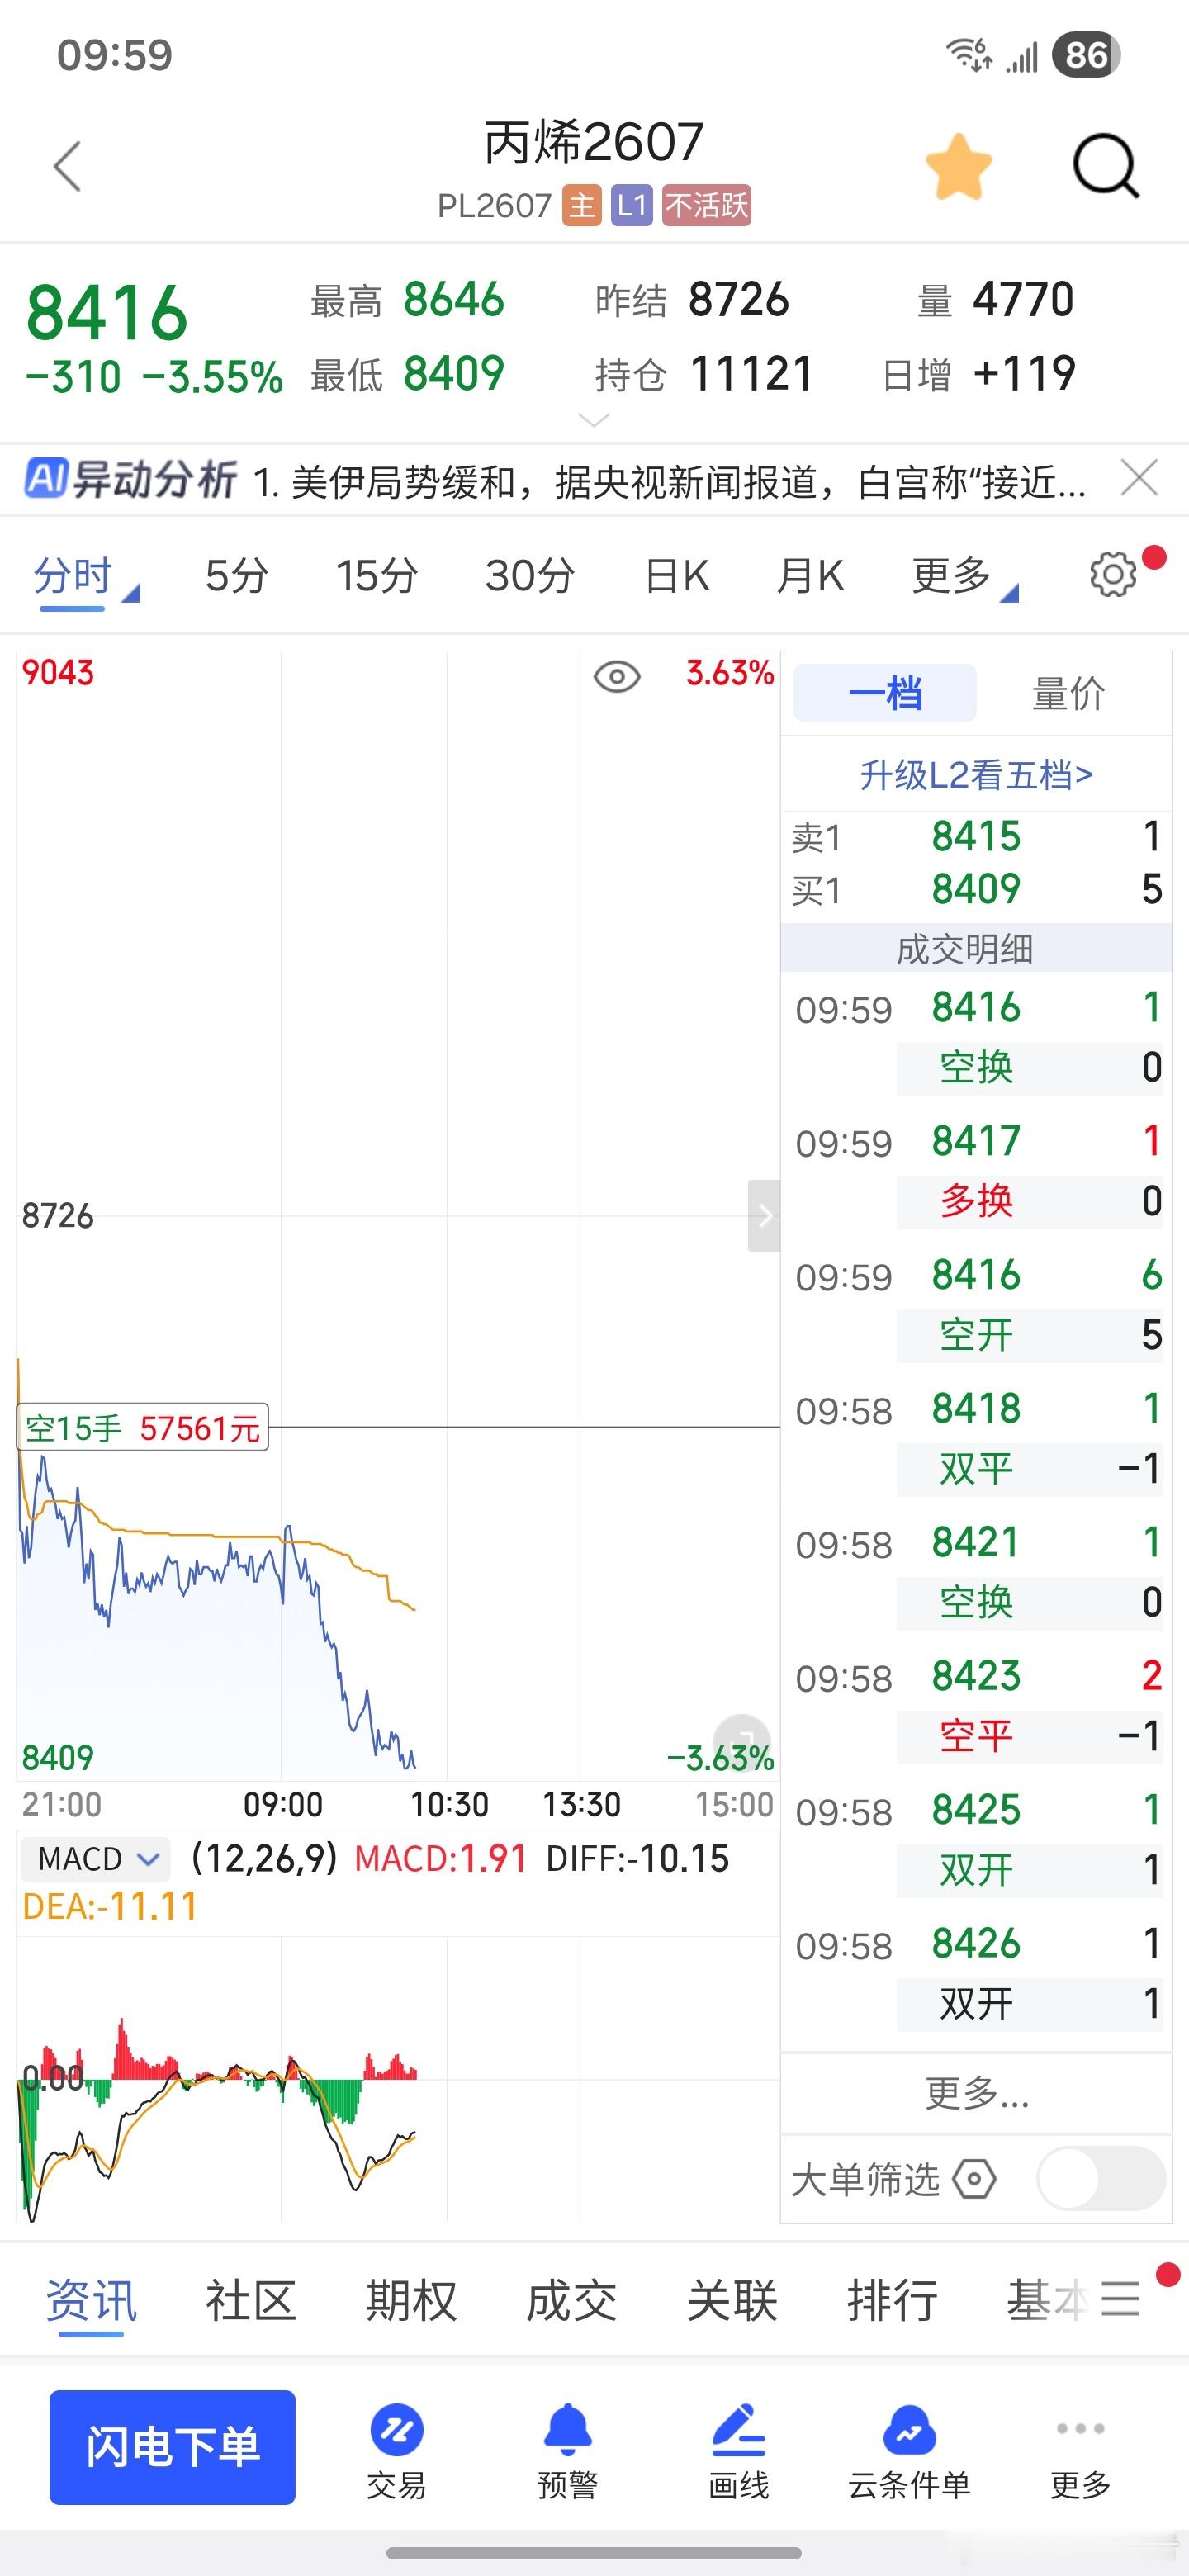
Task: Switch to the 量价 tab
Action: [1068, 693]
